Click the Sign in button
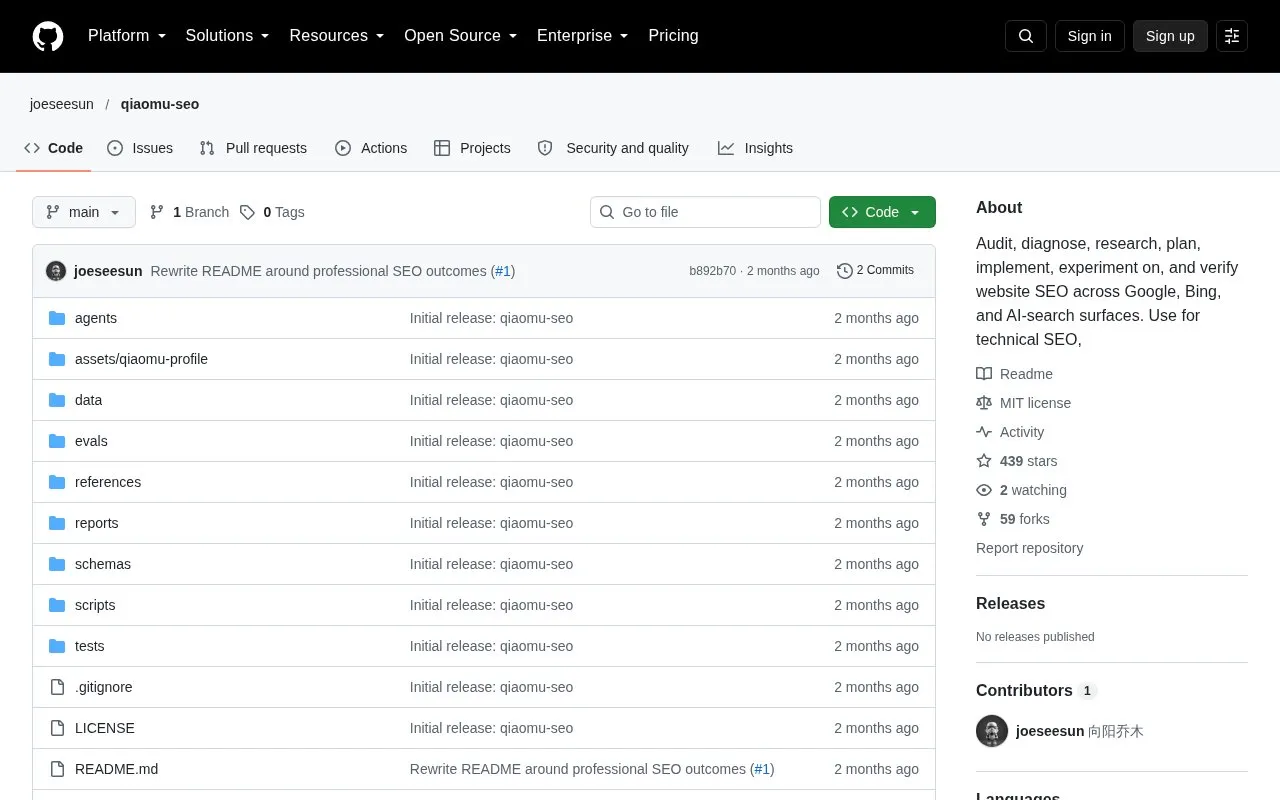Viewport: 1280px width, 800px height. (1090, 36)
